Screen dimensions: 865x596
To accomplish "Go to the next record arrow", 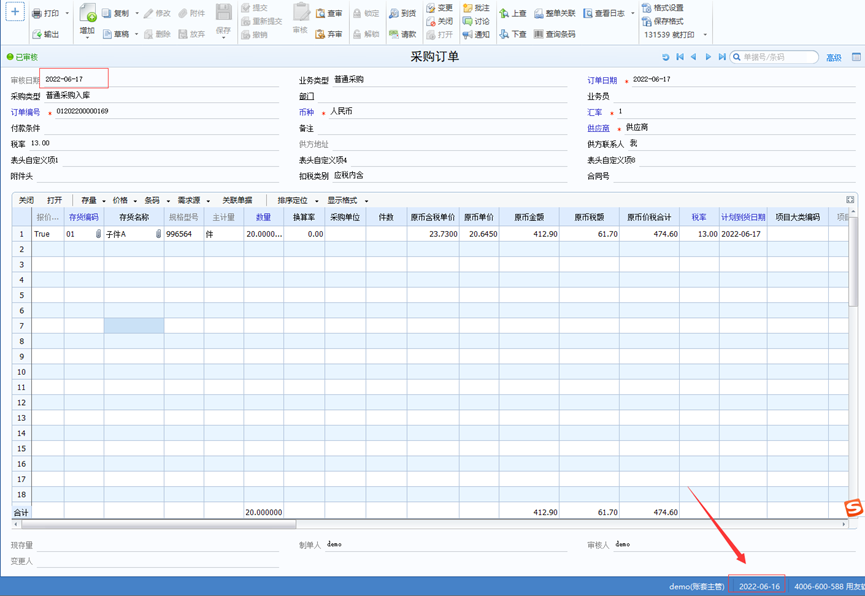I will coord(708,57).
